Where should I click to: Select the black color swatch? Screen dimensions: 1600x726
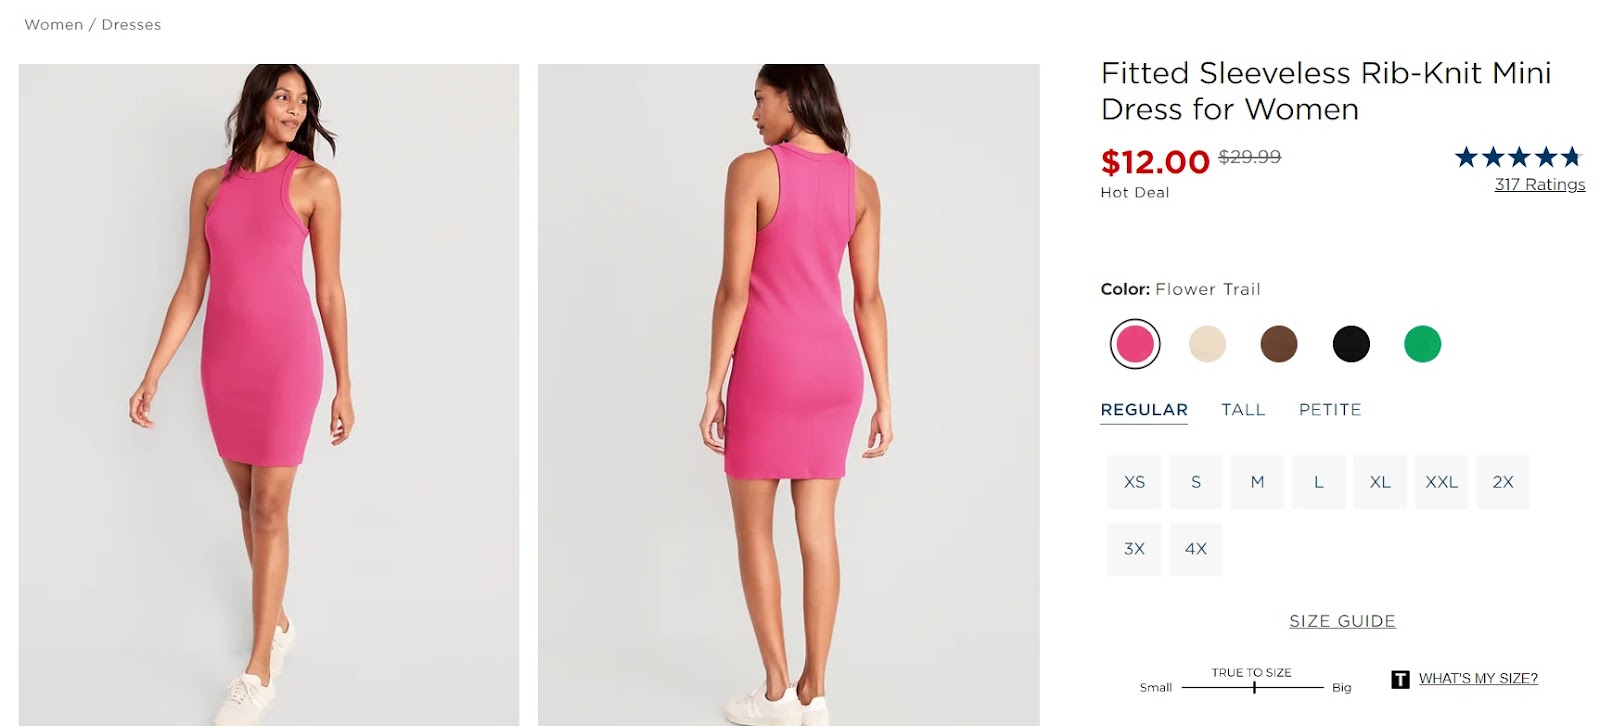(x=1351, y=344)
